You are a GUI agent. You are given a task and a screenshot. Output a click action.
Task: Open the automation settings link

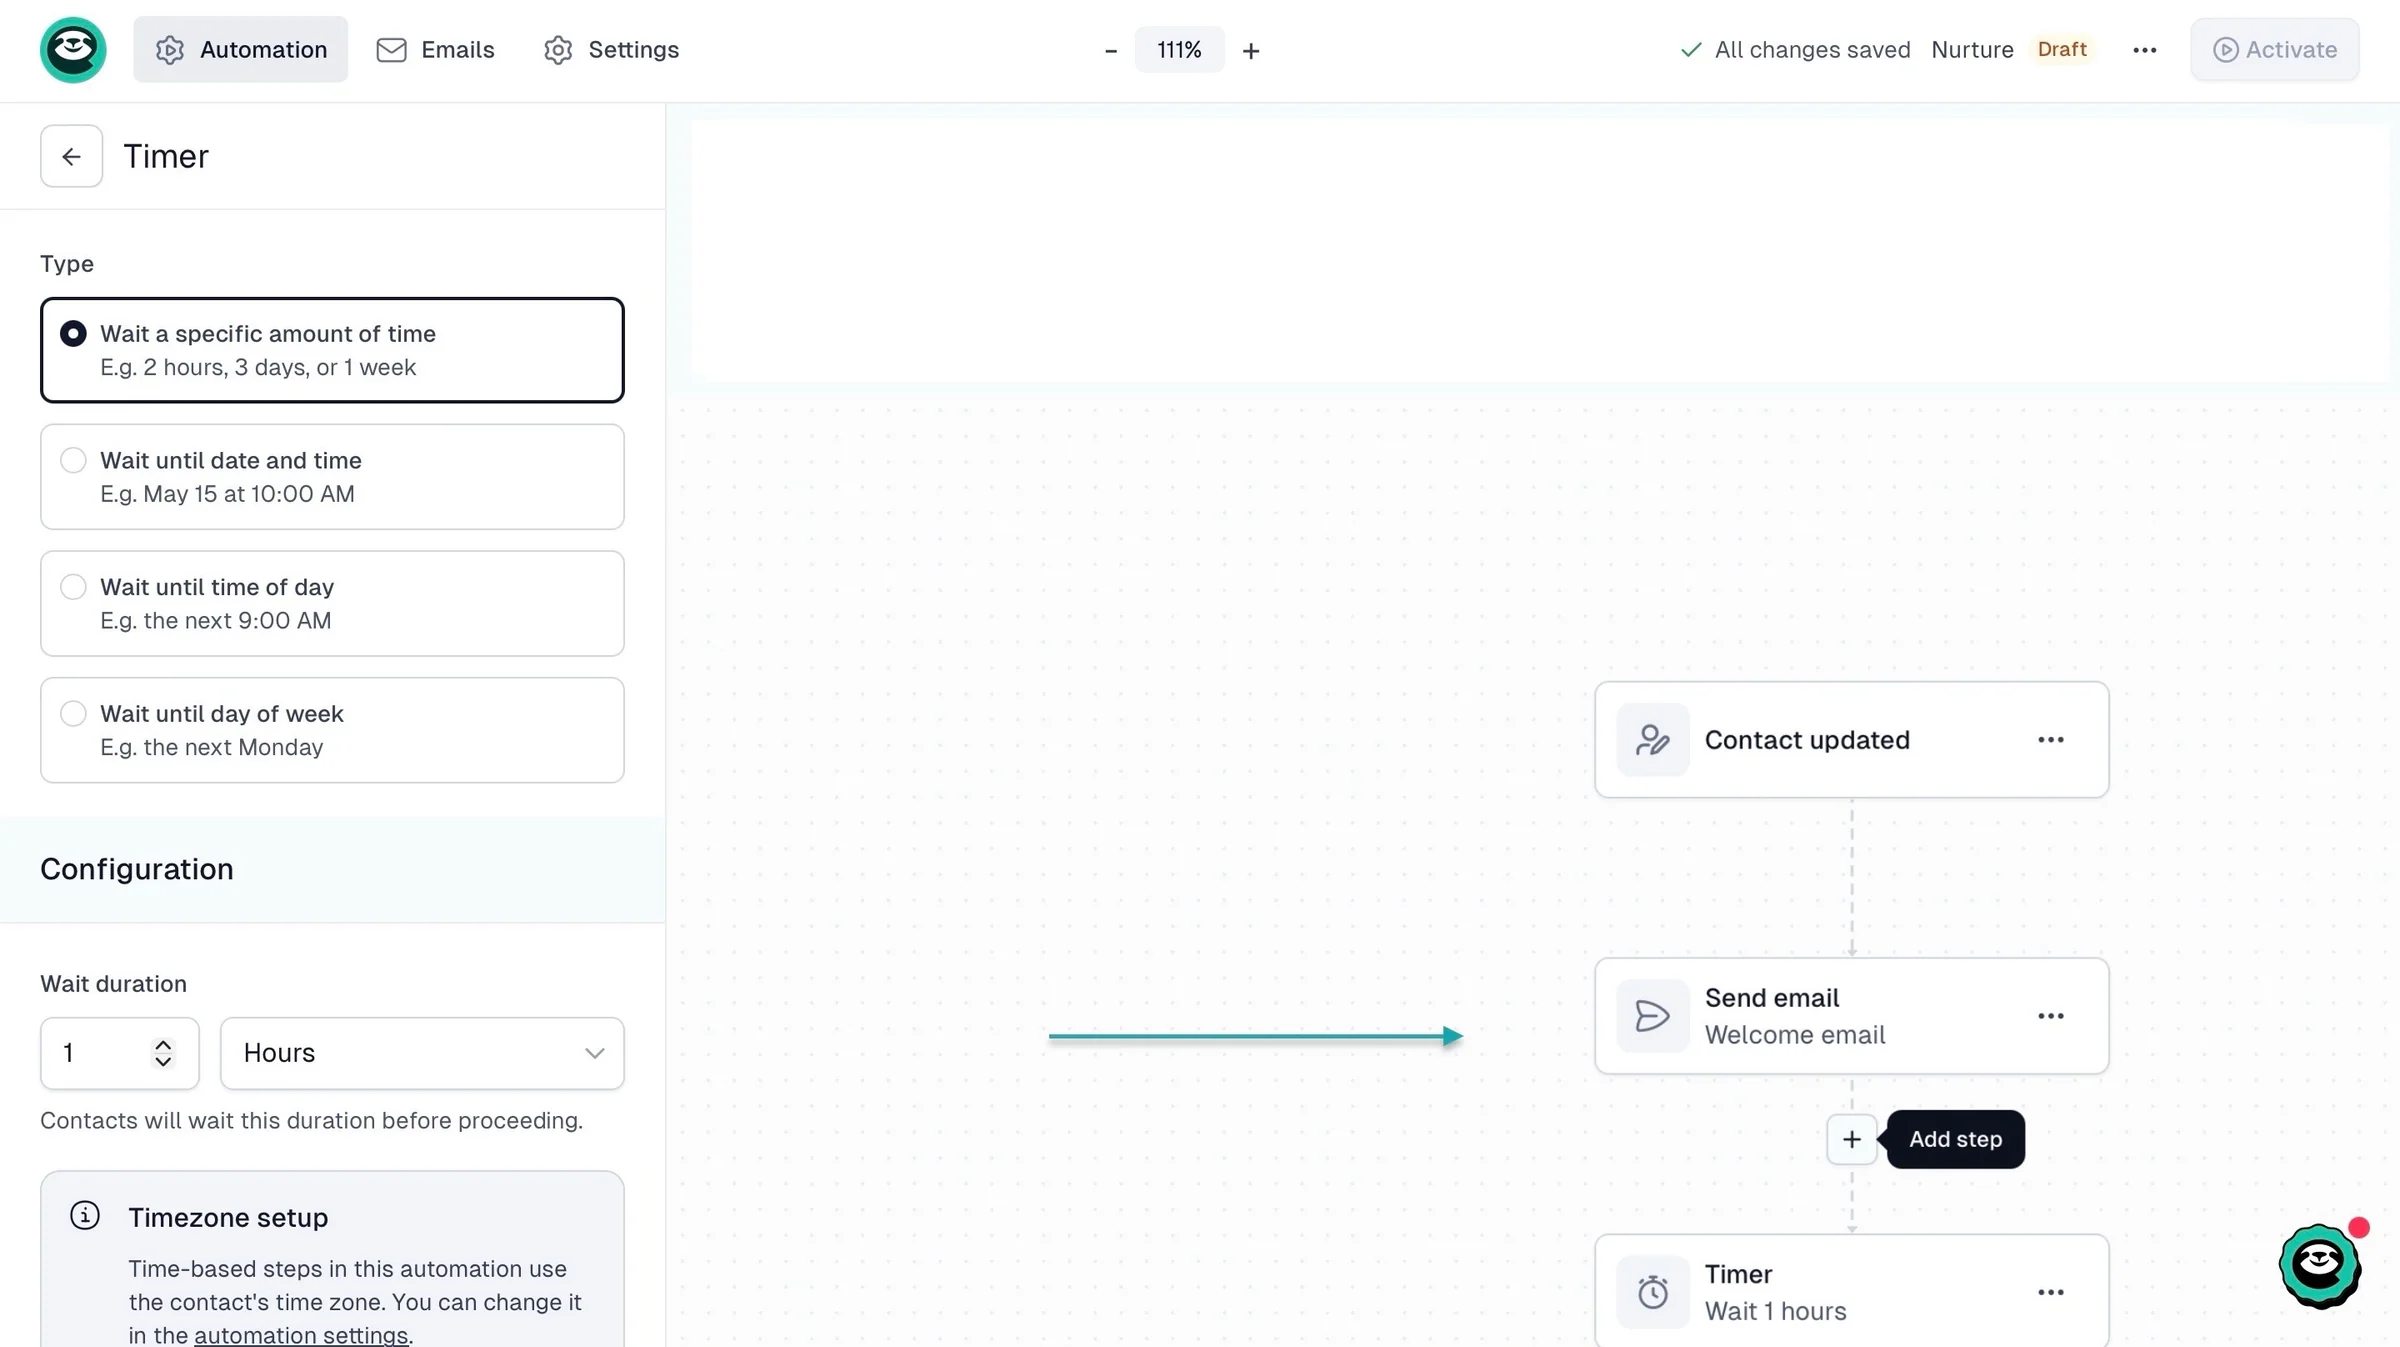(x=301, y=1335)
